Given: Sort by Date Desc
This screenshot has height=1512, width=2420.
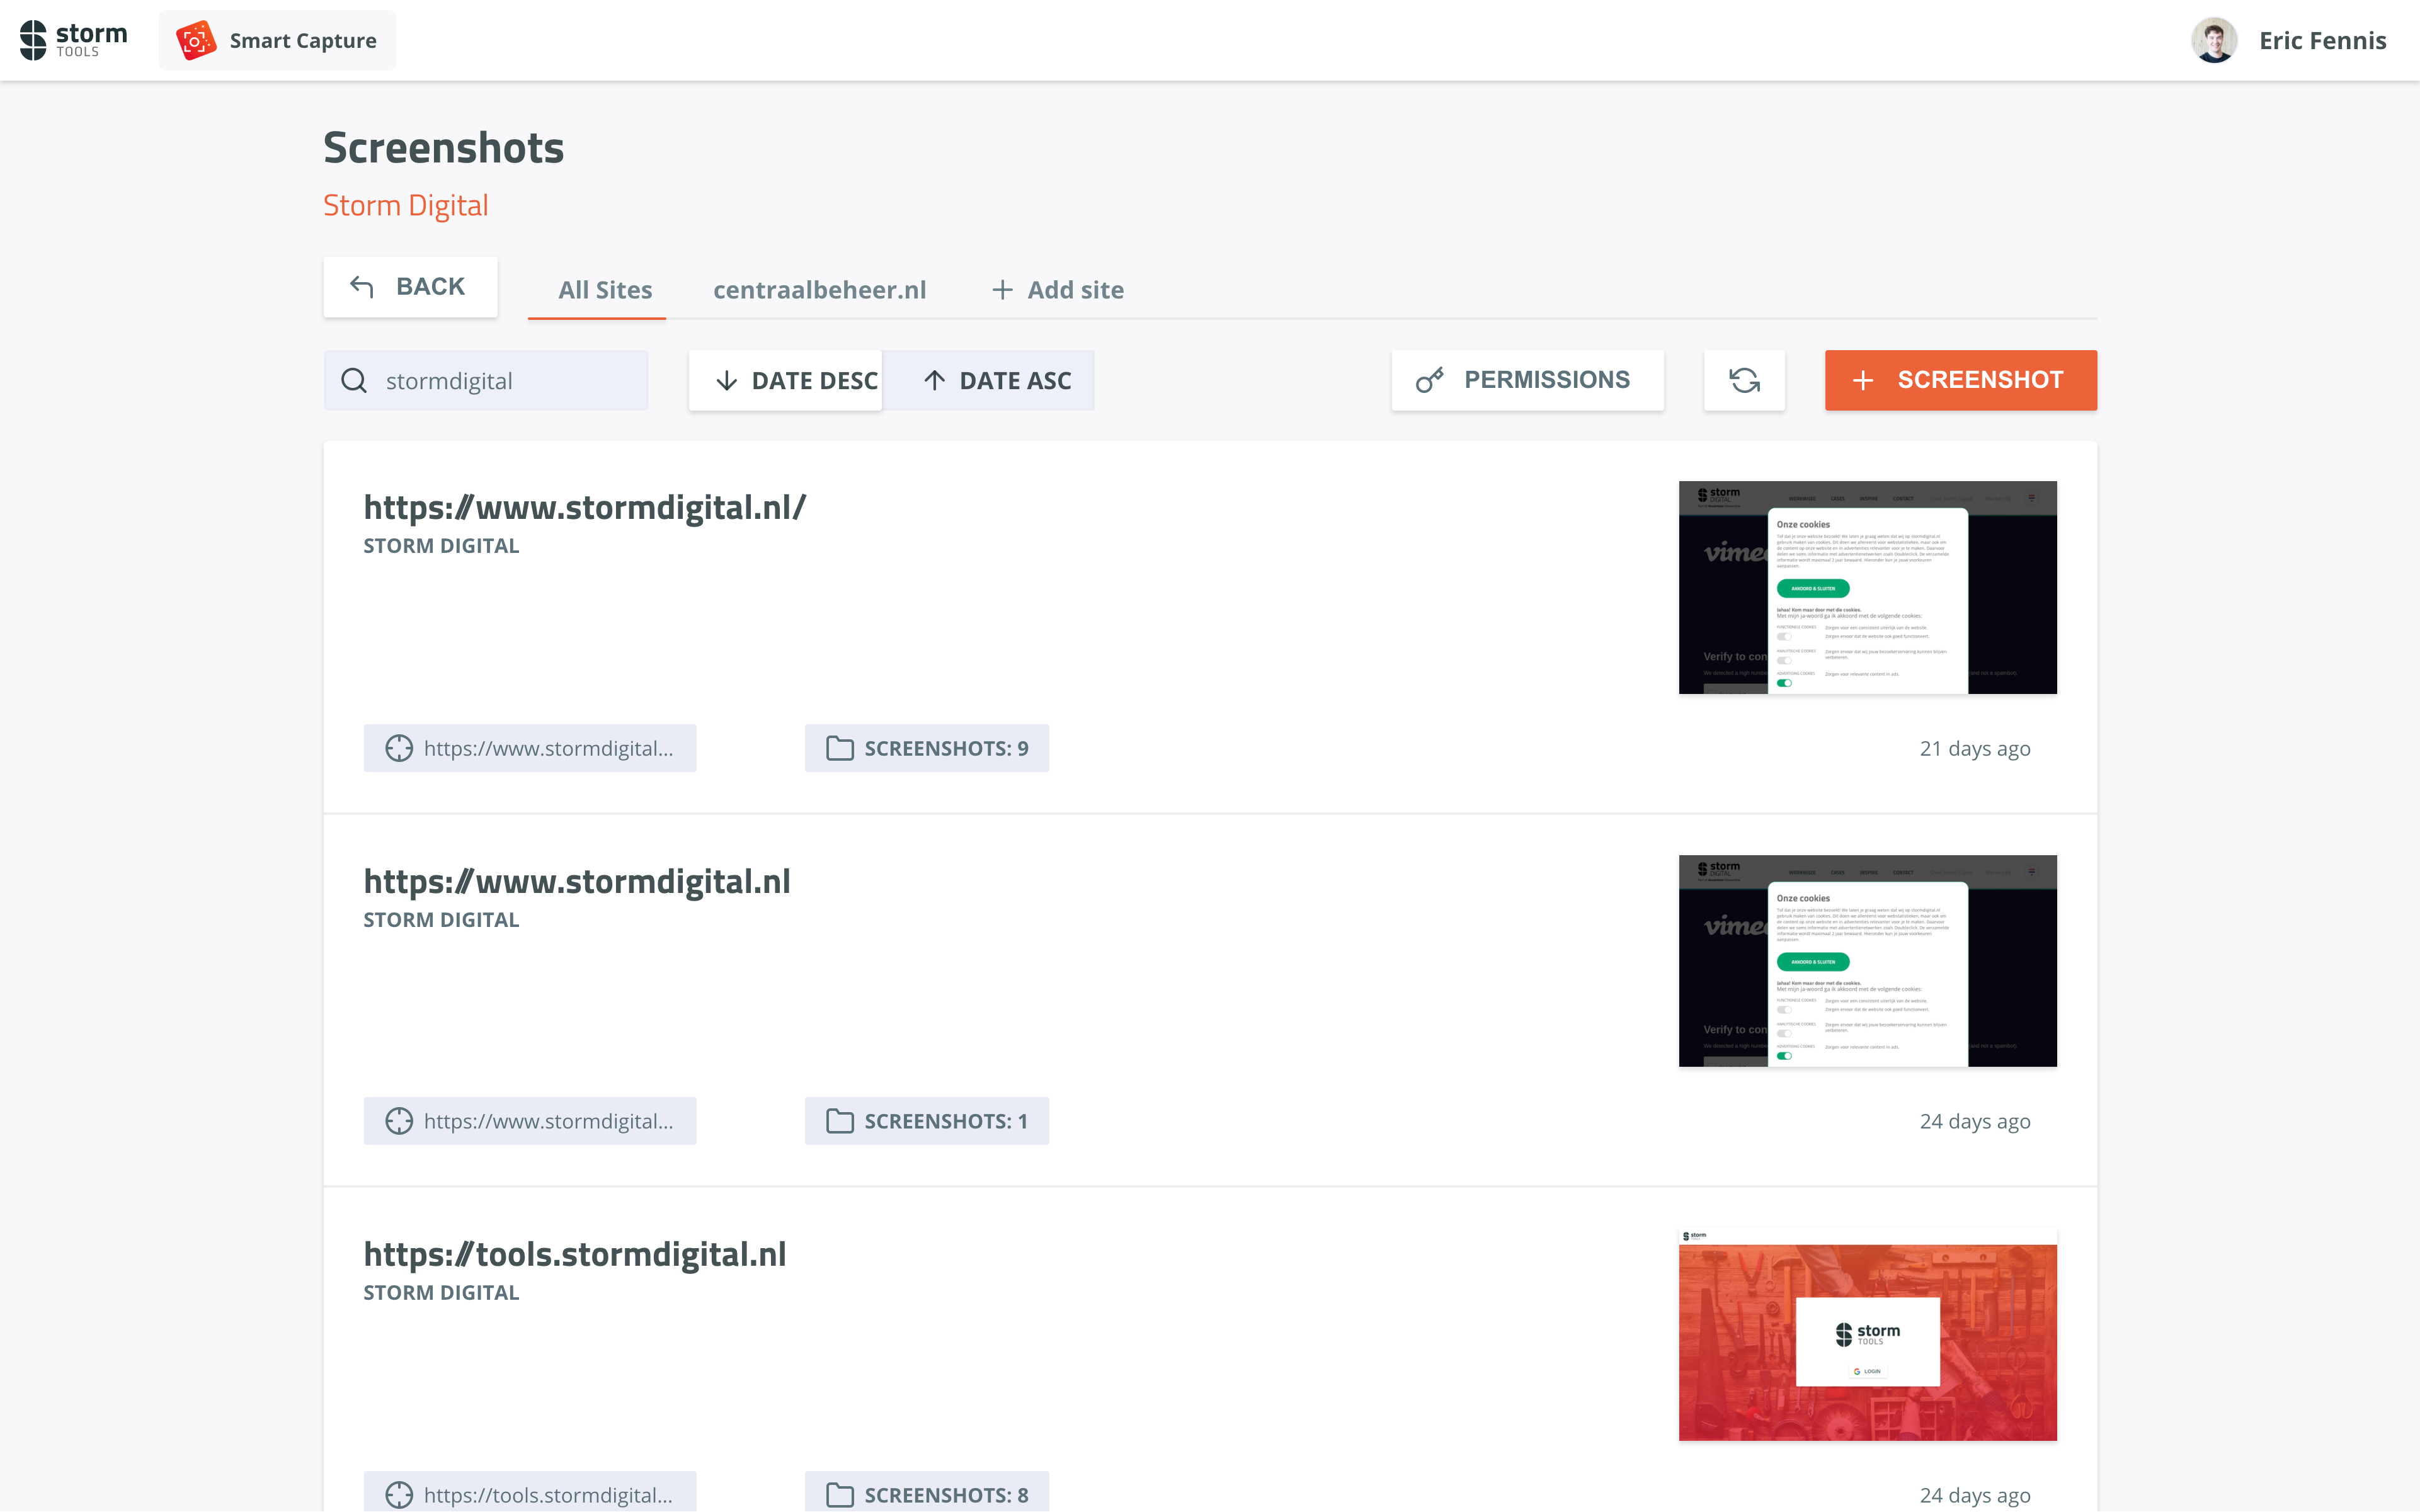Looking at the screenshot, I should click(786, 380).
